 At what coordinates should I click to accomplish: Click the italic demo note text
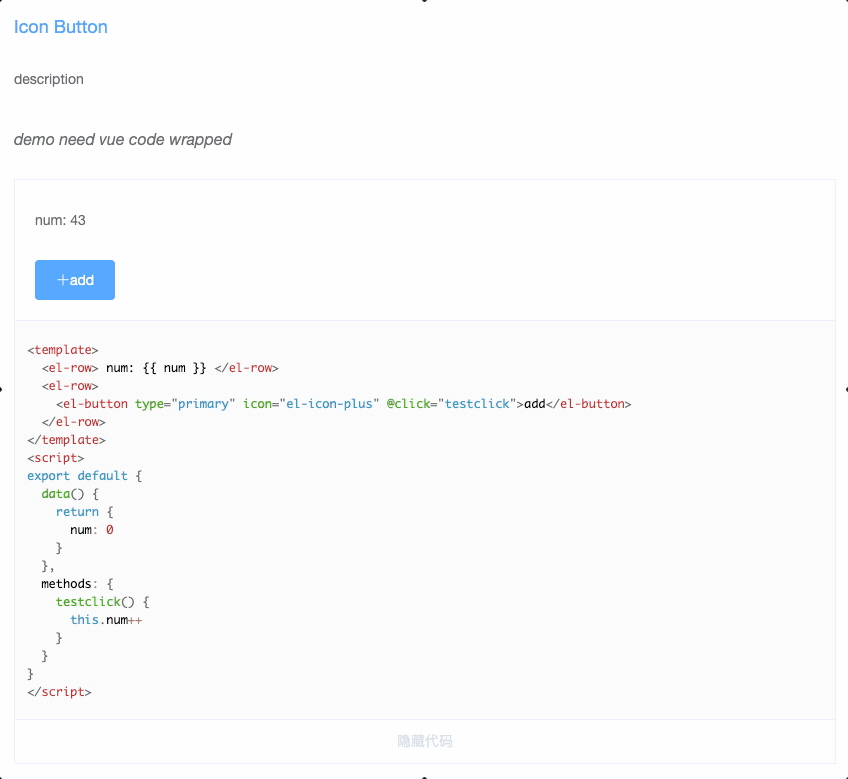(121, 139)
